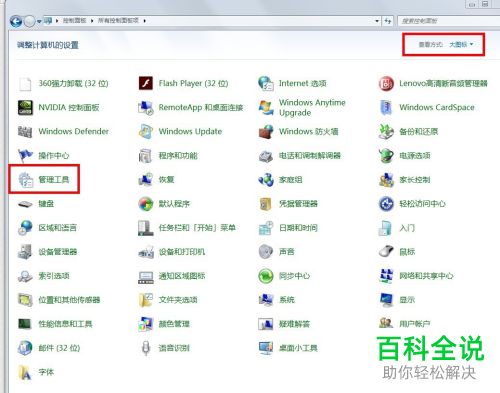
Task: Expand the address bar history dropdown arrow
Action: [x=377, y=21]
